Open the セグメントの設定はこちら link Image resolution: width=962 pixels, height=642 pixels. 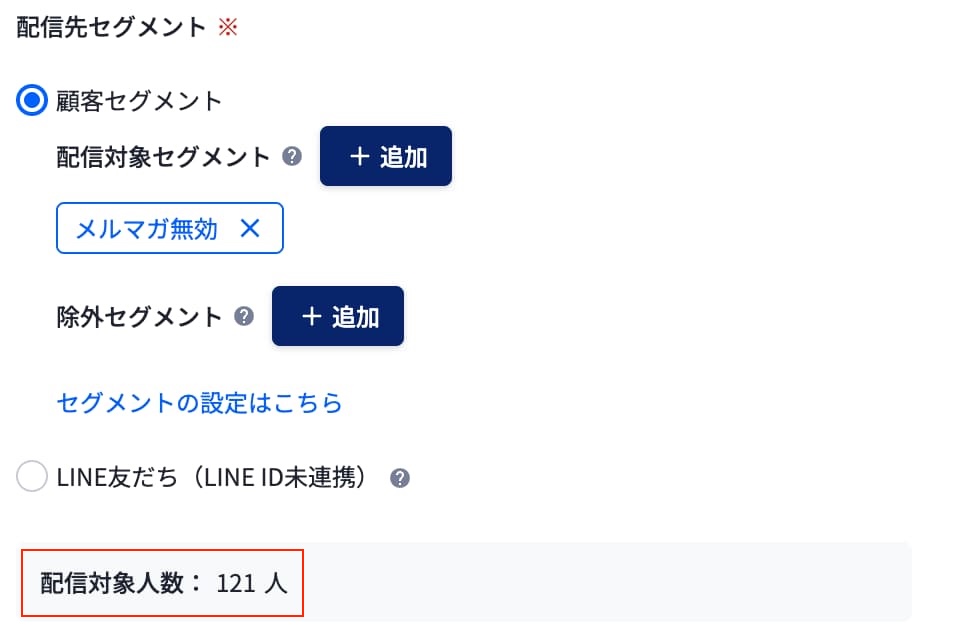pyautogui.click(x=200, y=403)
